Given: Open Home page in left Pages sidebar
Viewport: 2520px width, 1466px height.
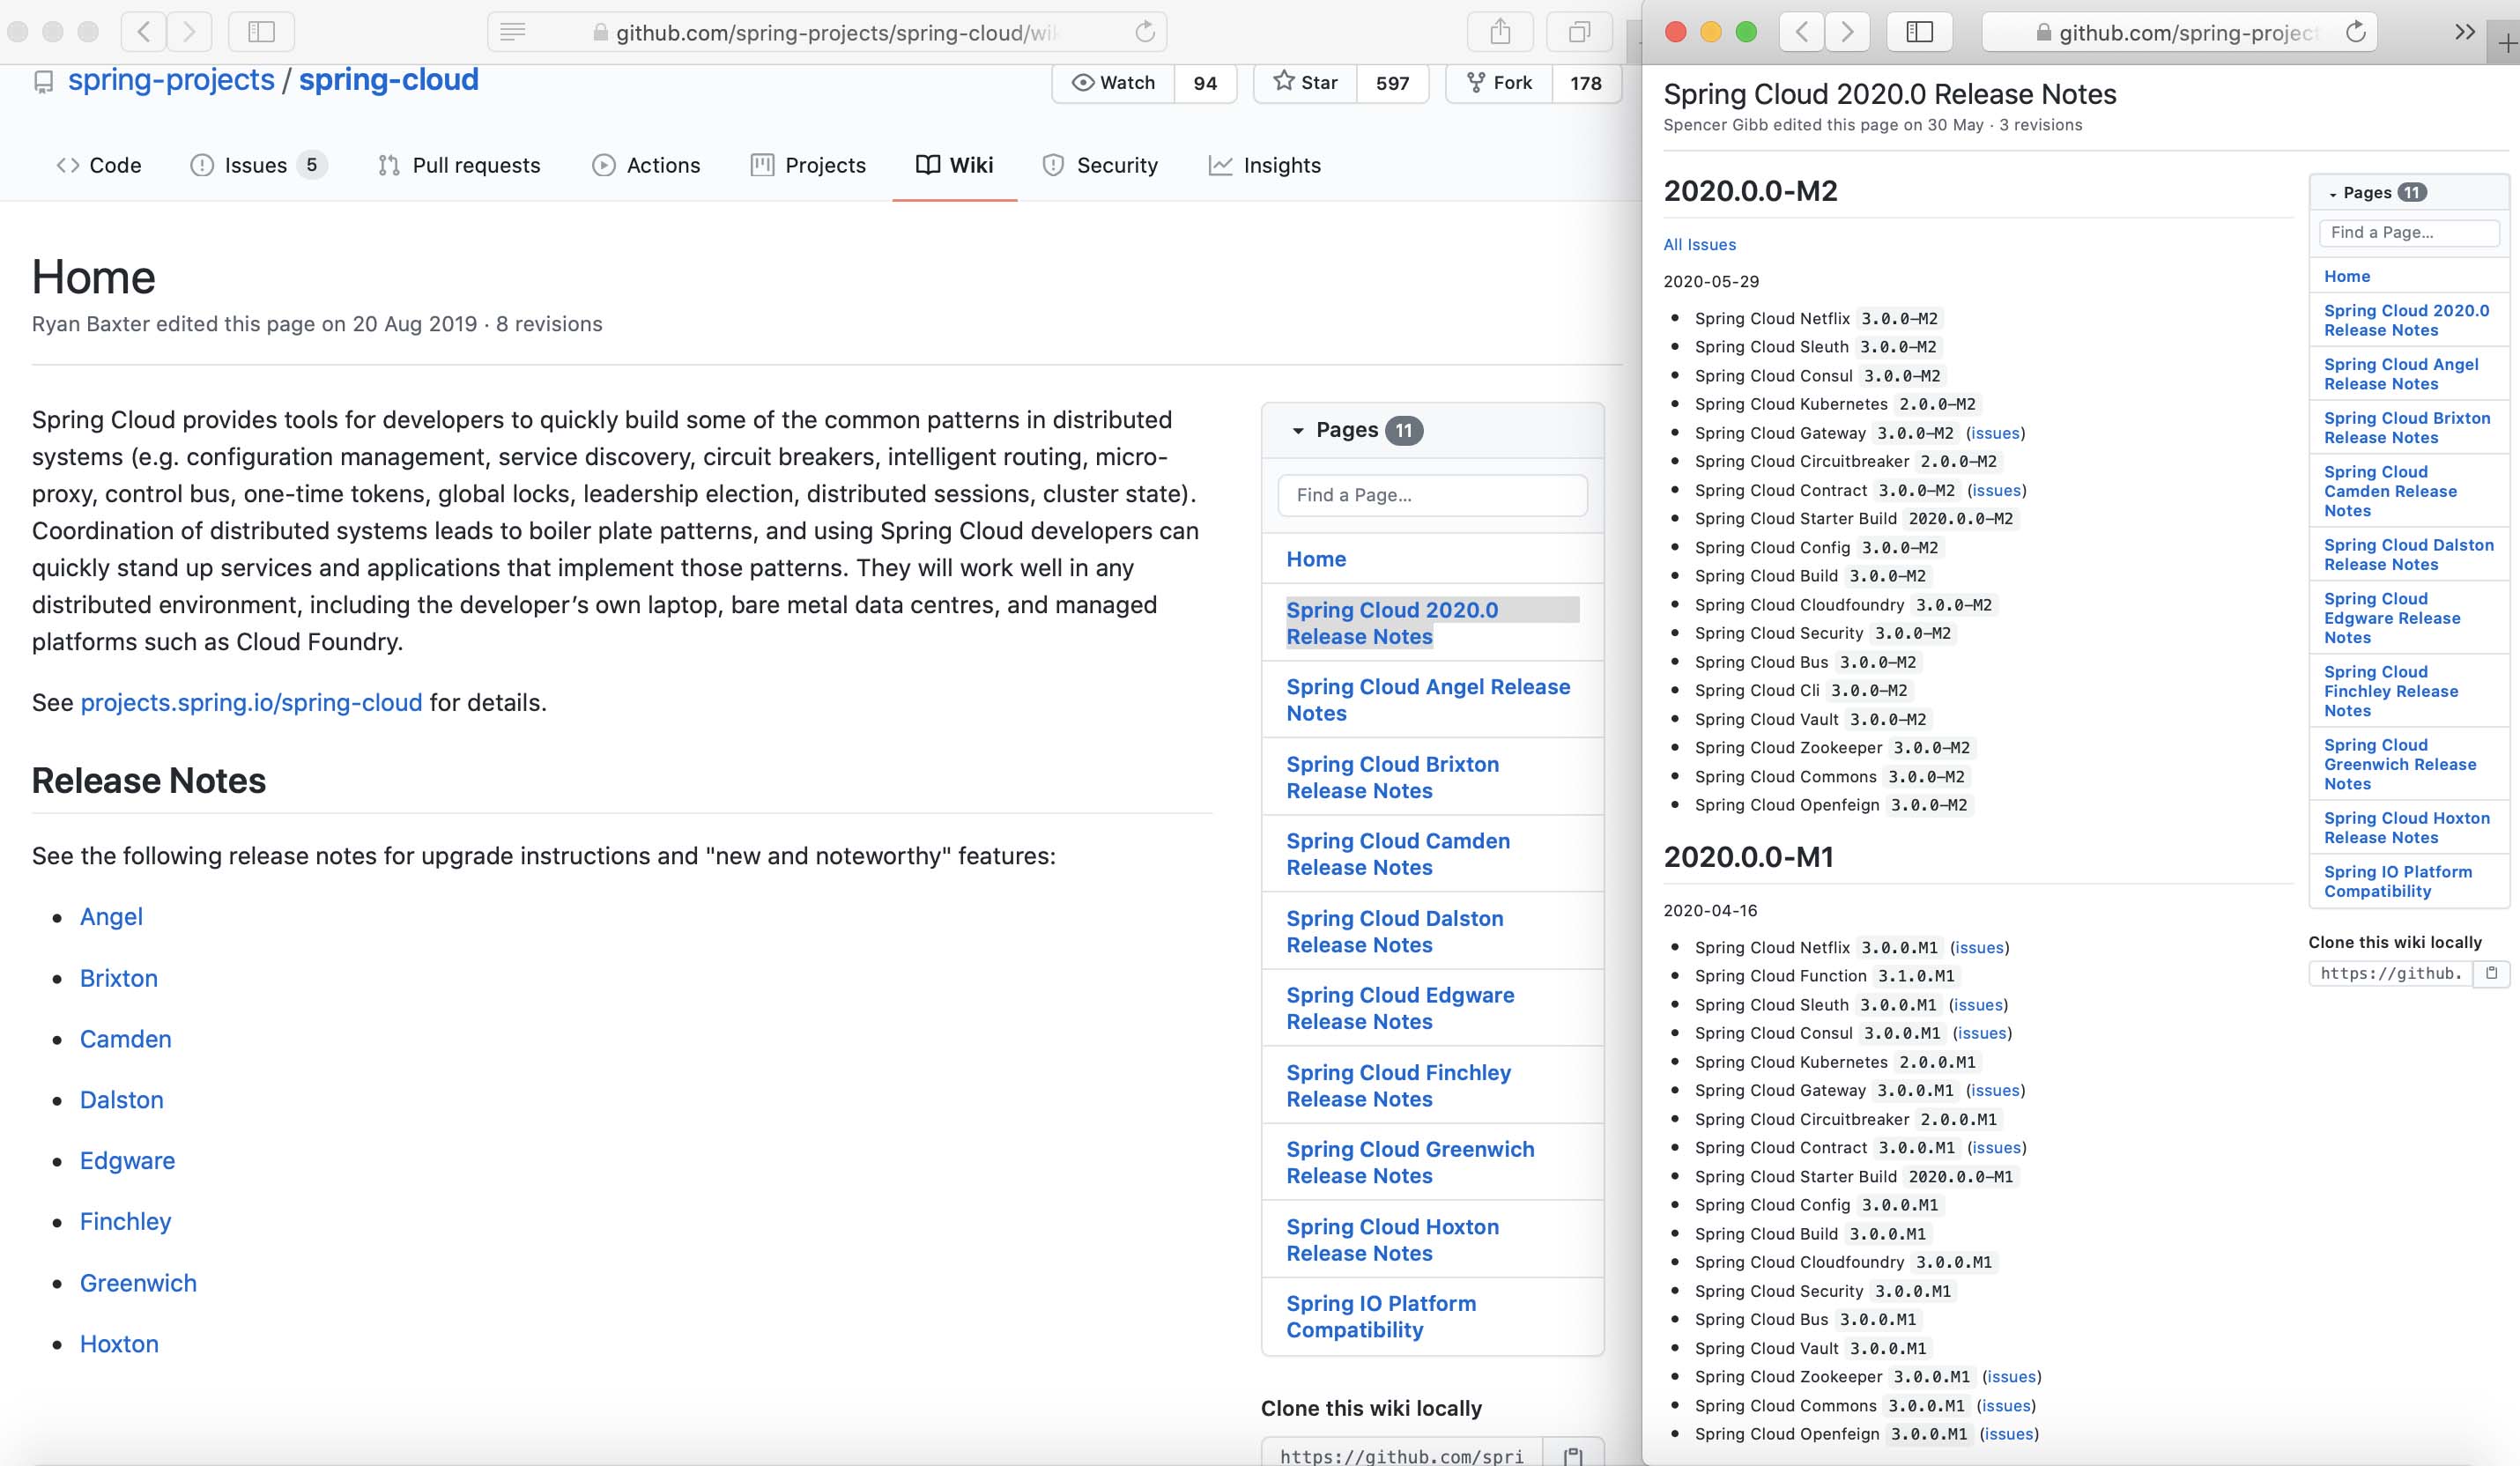Looking at the screenshot, I should [1316, 559].
